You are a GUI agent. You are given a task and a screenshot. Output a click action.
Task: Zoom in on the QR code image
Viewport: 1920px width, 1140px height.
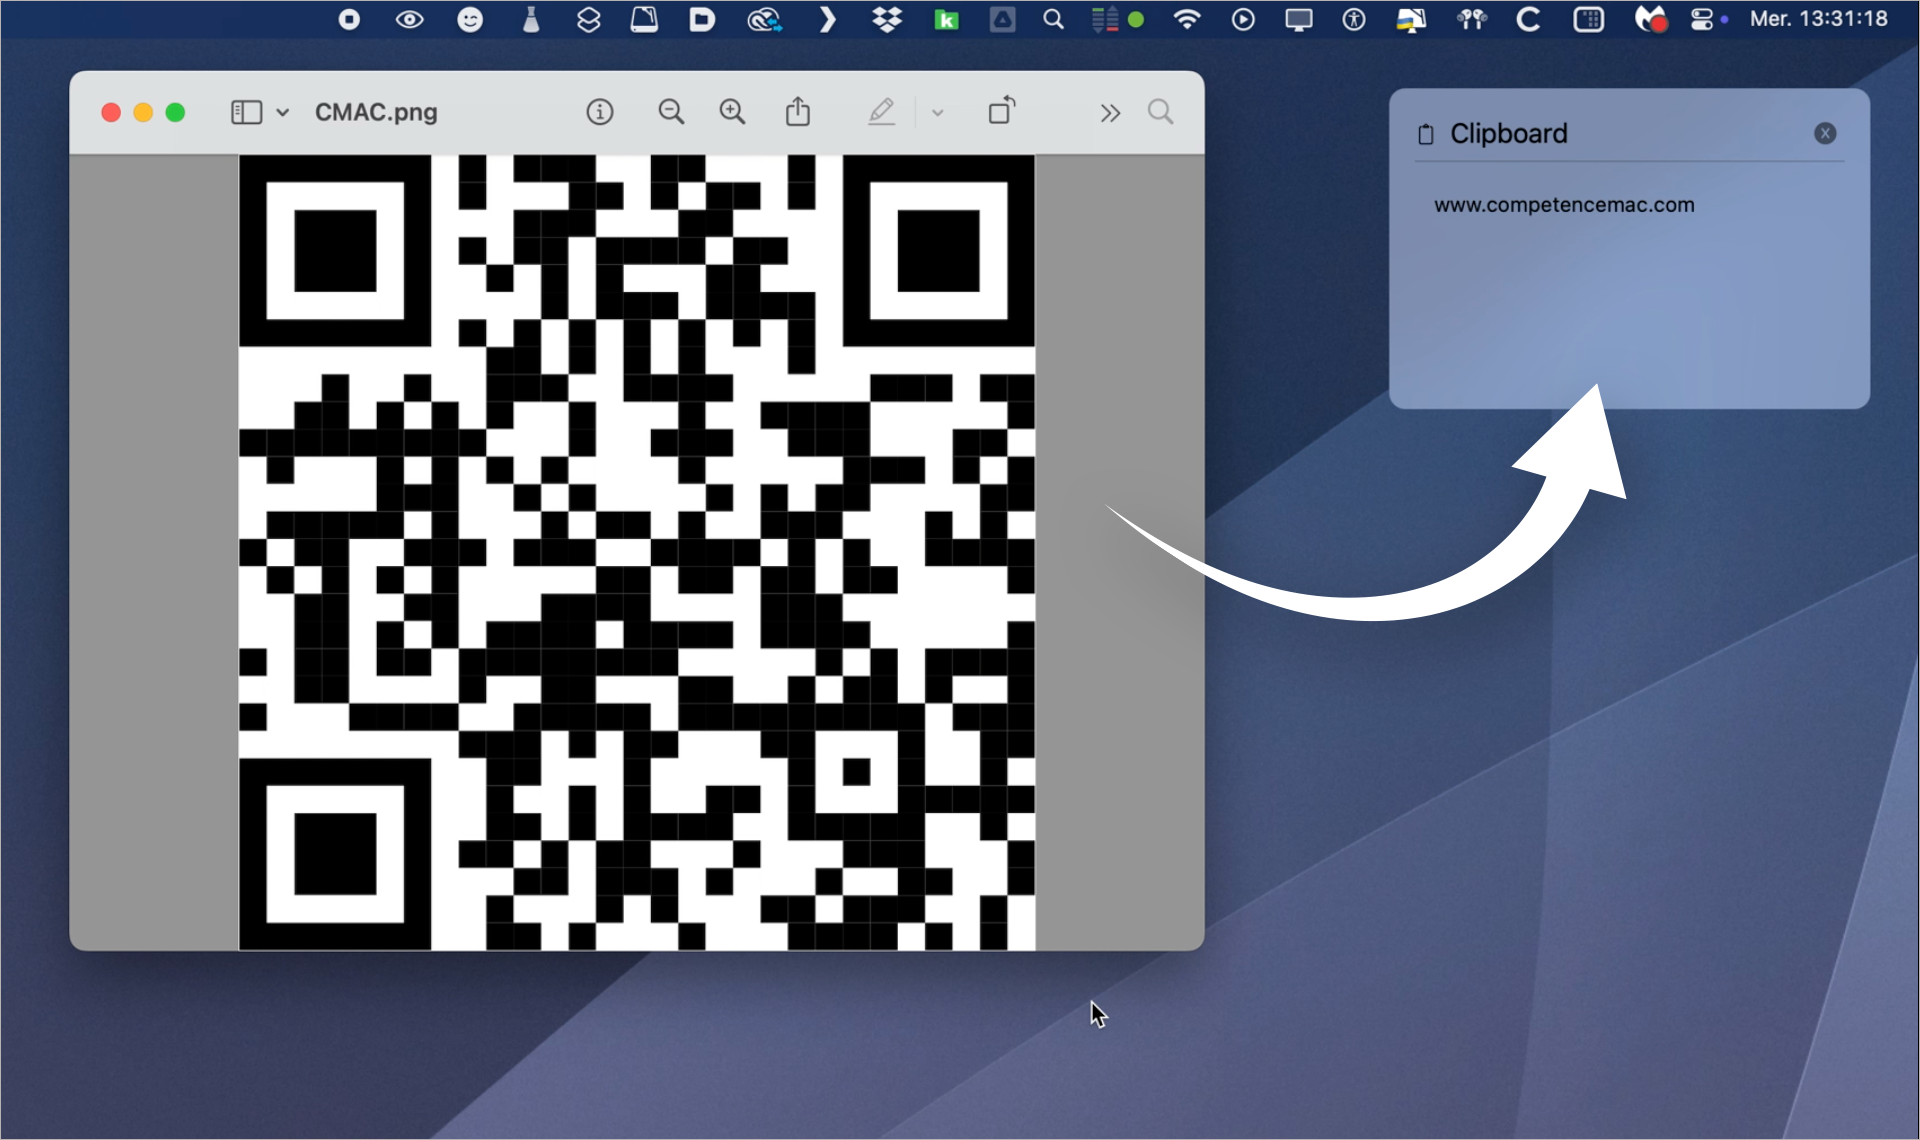point(732,112)
